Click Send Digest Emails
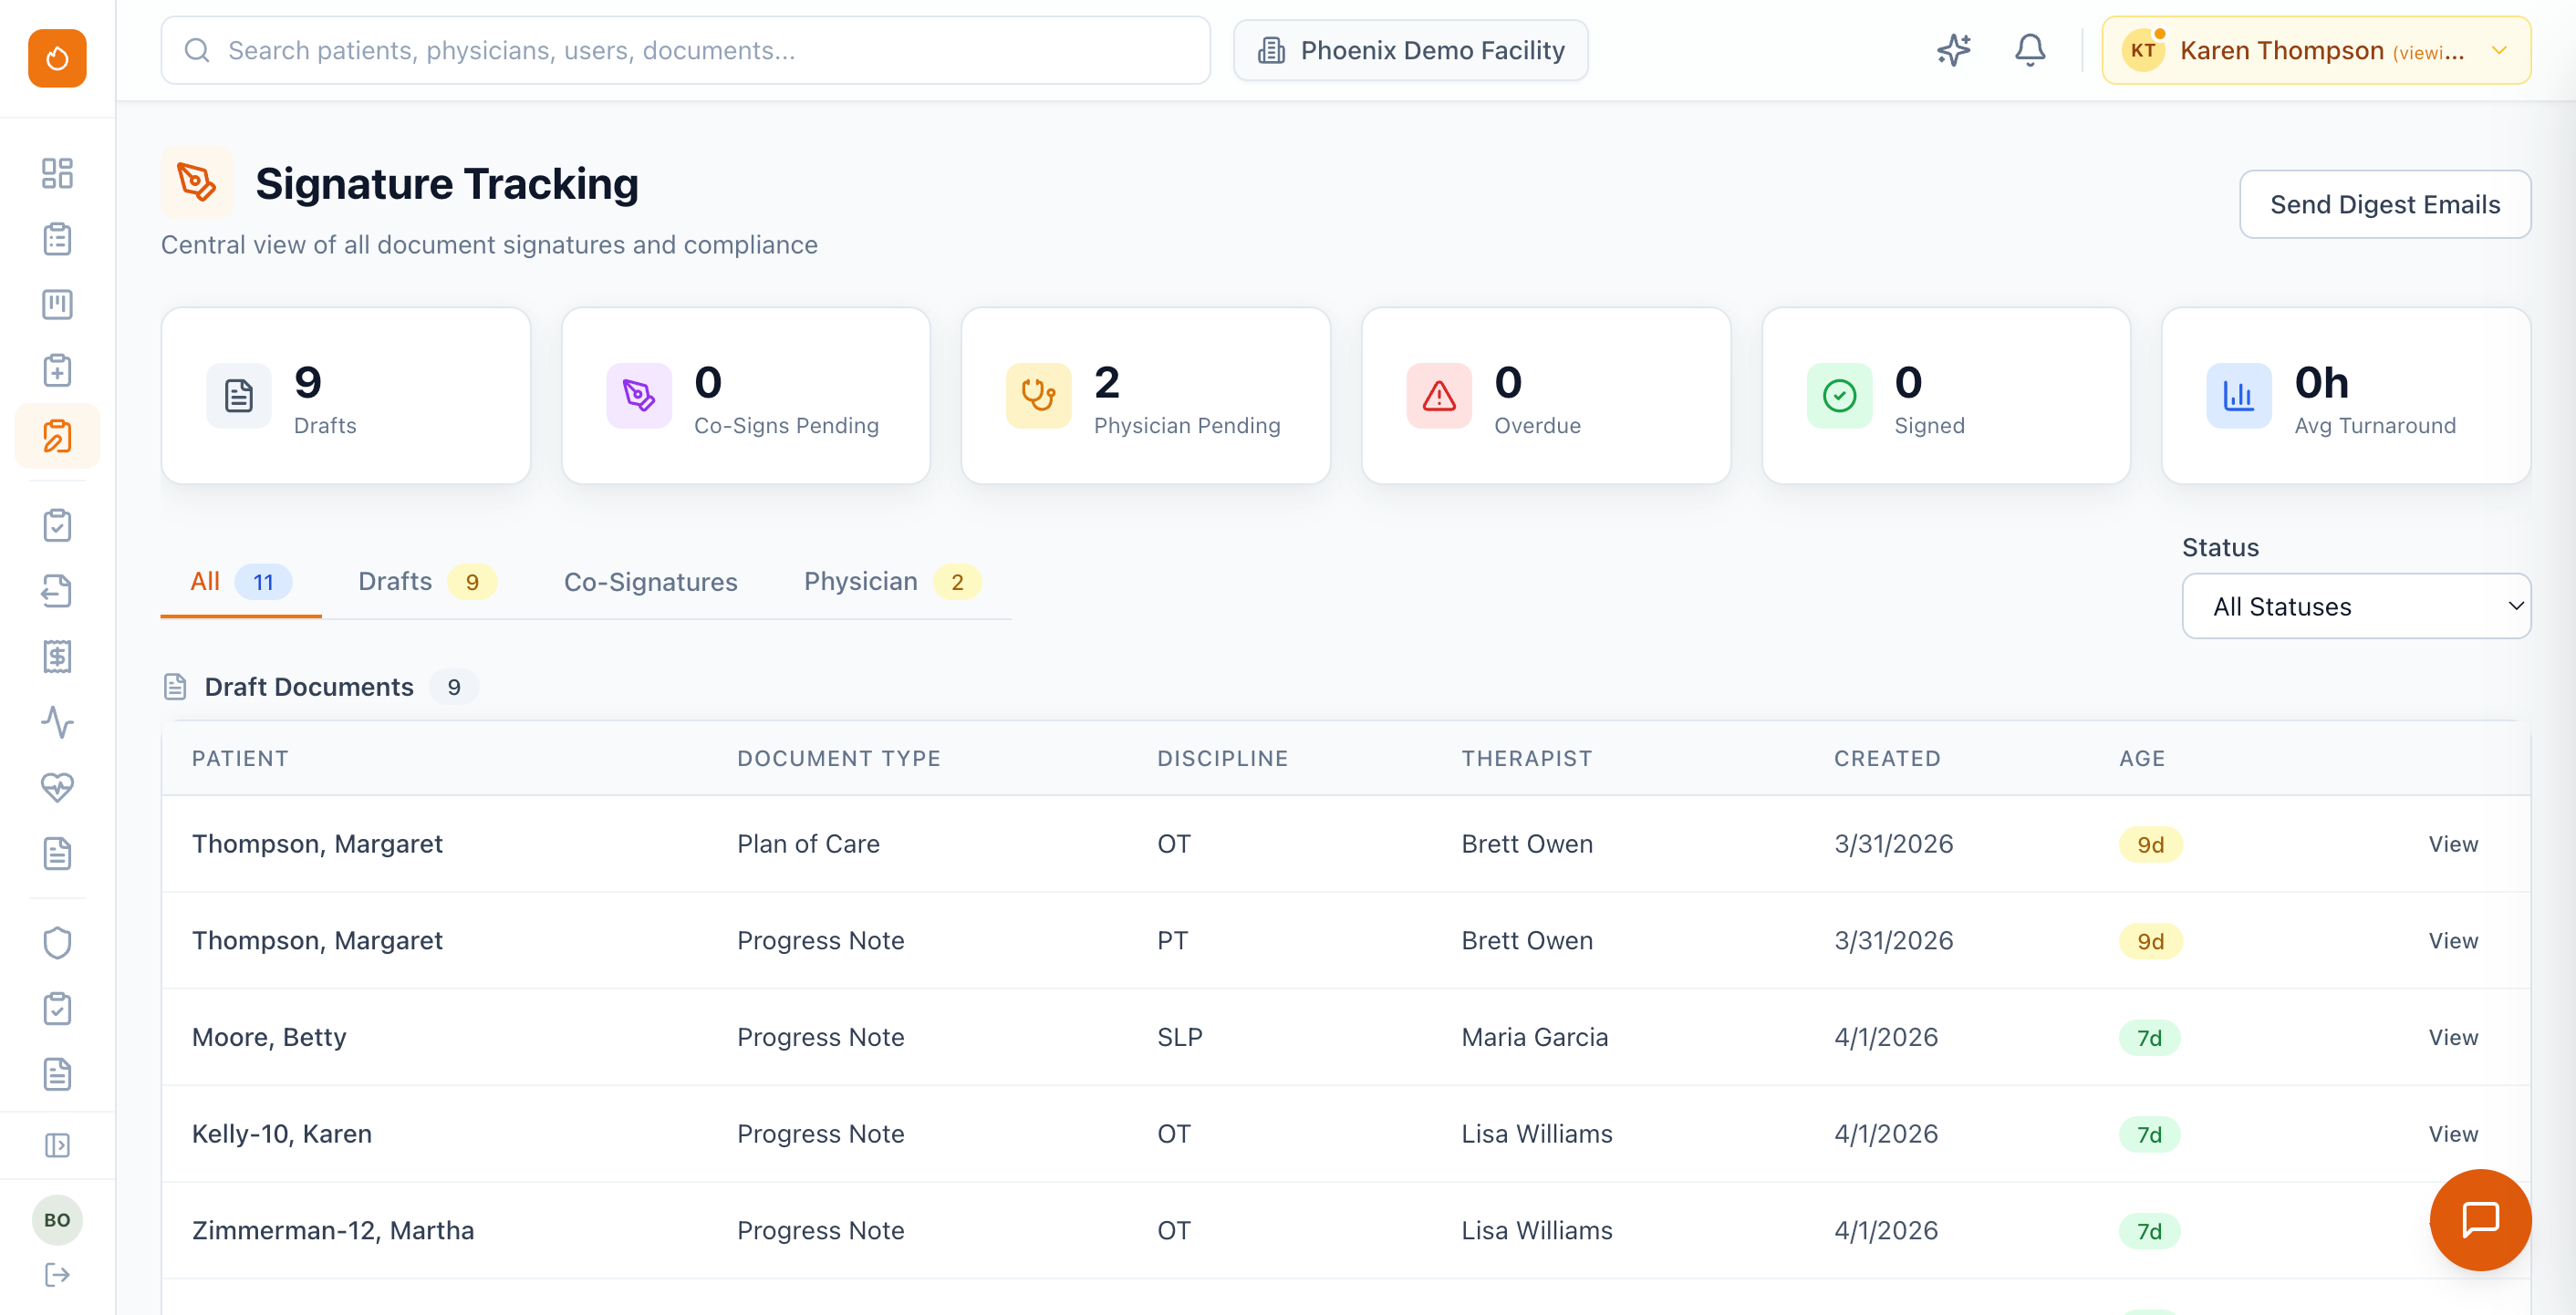Viewport: 2576px width, 1315px height. tap(2385, 204)
